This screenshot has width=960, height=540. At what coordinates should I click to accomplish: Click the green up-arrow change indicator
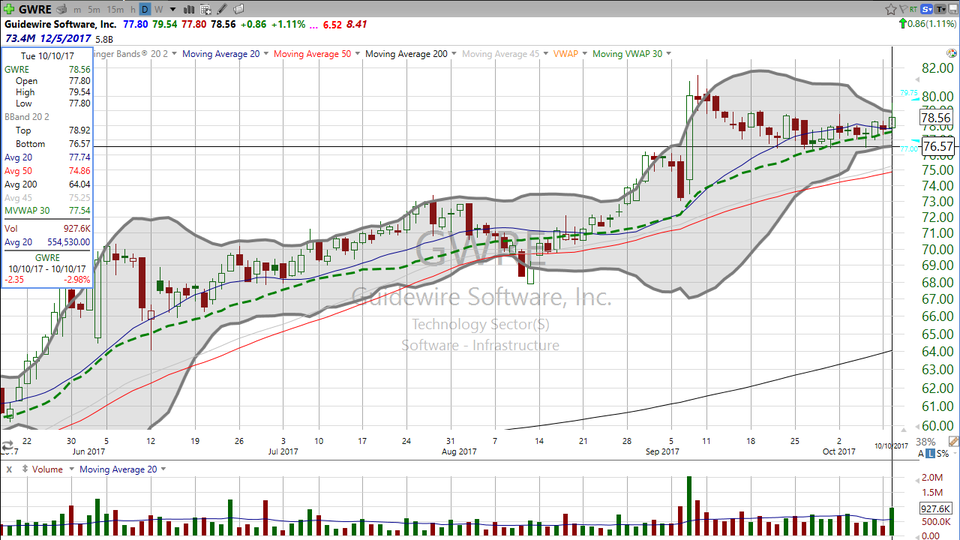(902, 24)
